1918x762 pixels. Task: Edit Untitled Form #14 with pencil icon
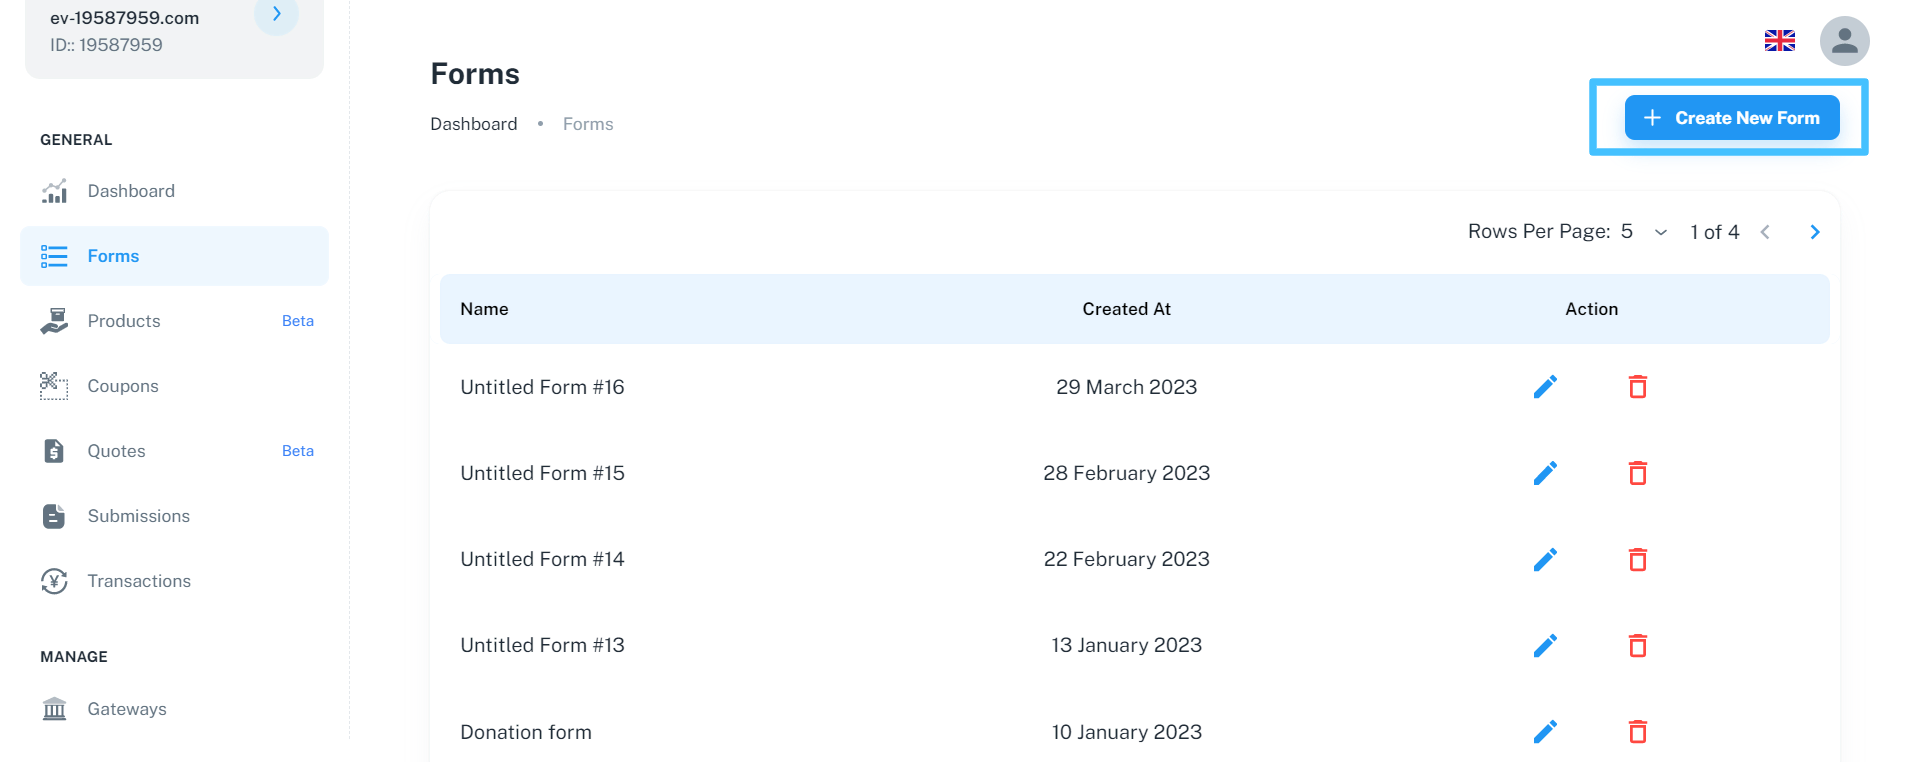point(1545,559)
